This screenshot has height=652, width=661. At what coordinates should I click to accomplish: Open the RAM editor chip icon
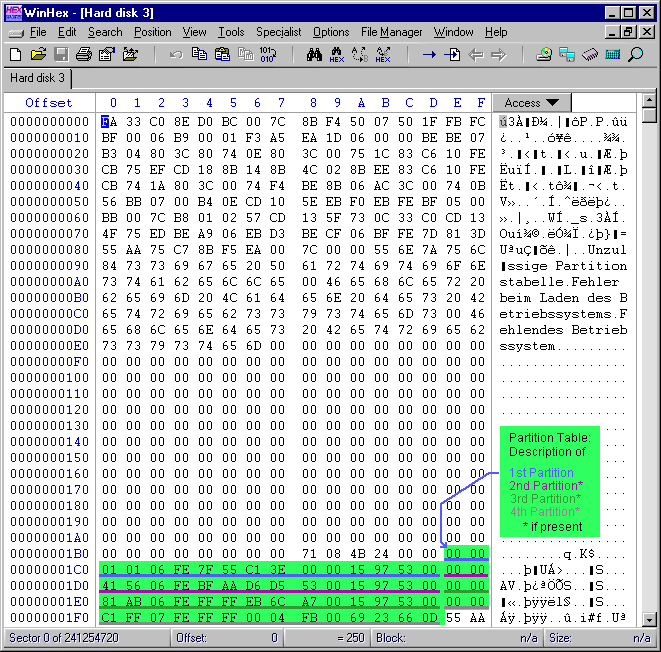pos(590,55)
